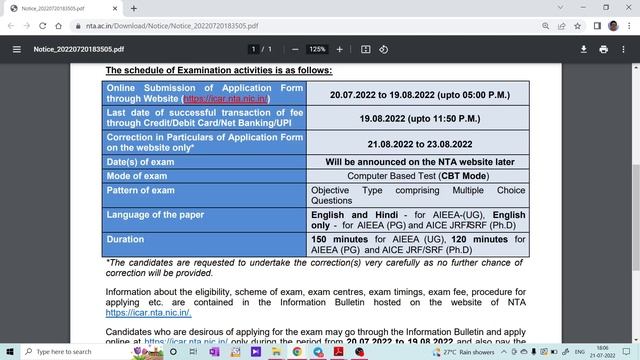Click 'Will be announced on the NTA website later'
Viewport: 640px width, 360px height.
pyautogui.click(x=420, y=162)
